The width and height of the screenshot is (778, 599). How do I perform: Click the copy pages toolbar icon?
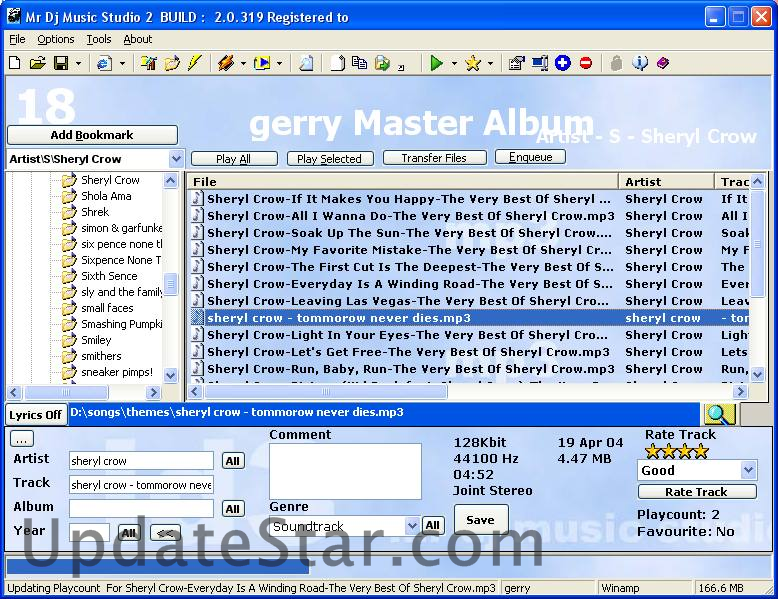click(x=359, y=63)
